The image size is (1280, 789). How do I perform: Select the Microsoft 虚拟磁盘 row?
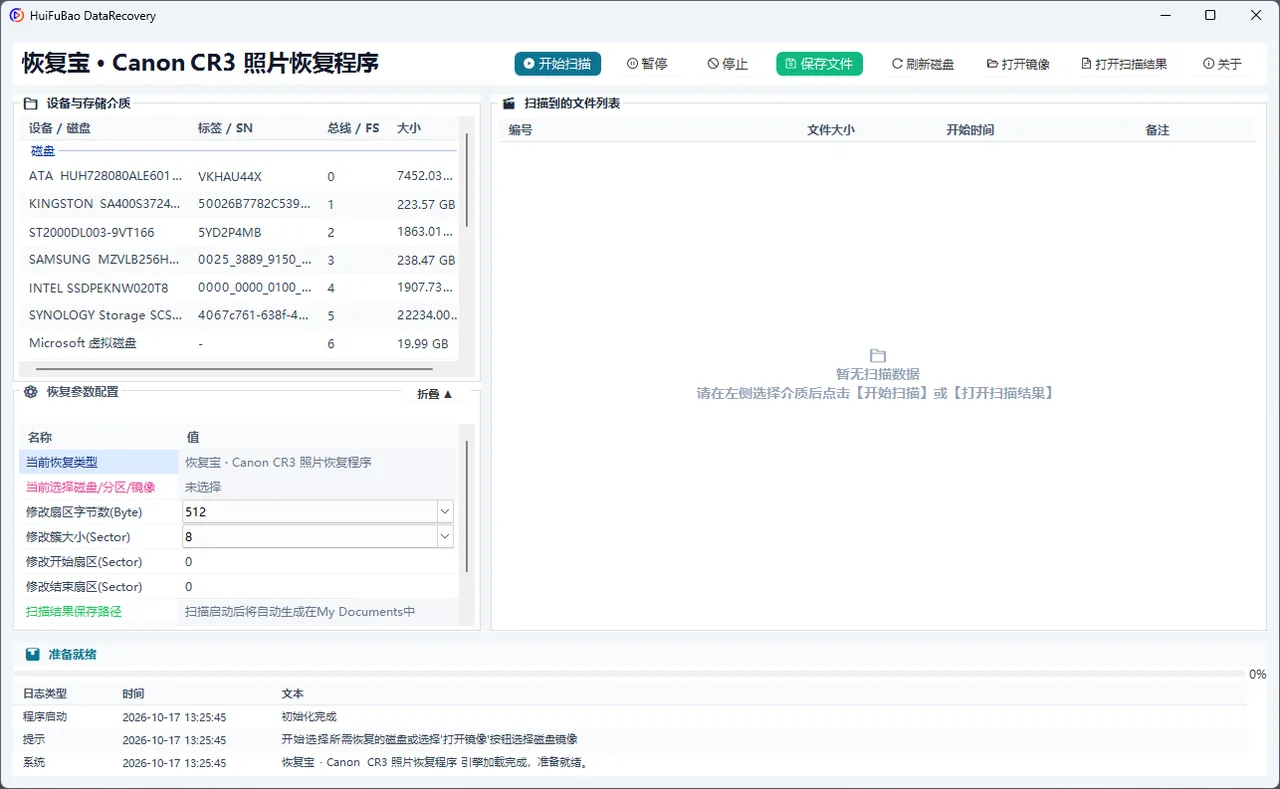(240, 343)
